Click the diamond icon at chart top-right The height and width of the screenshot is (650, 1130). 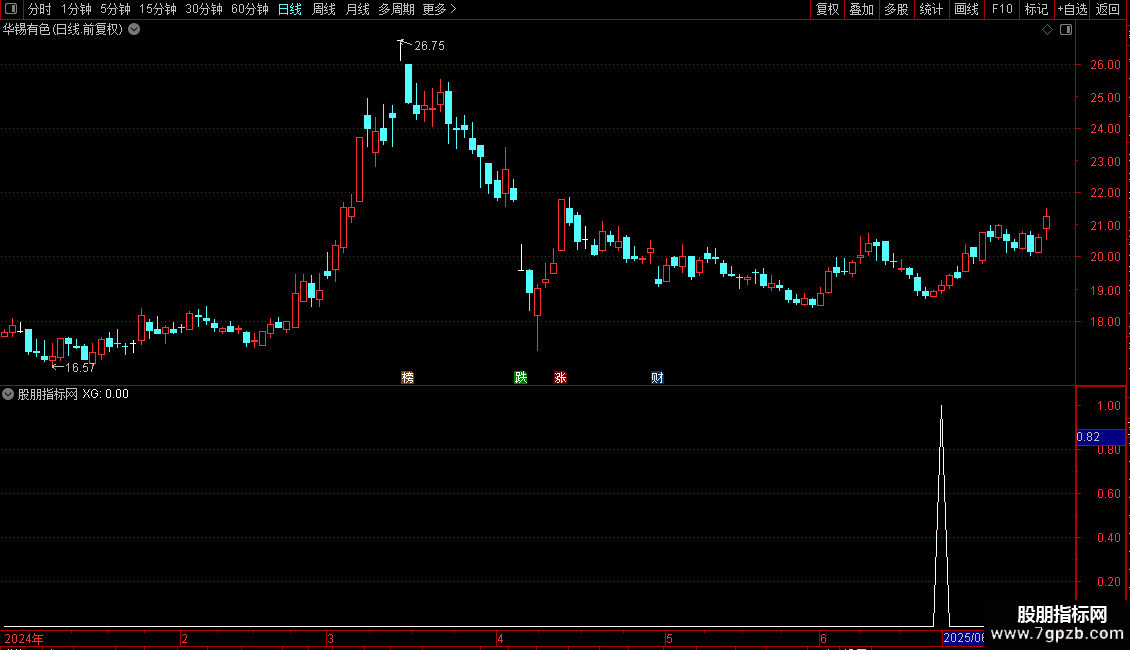[x=1048, y=30]
